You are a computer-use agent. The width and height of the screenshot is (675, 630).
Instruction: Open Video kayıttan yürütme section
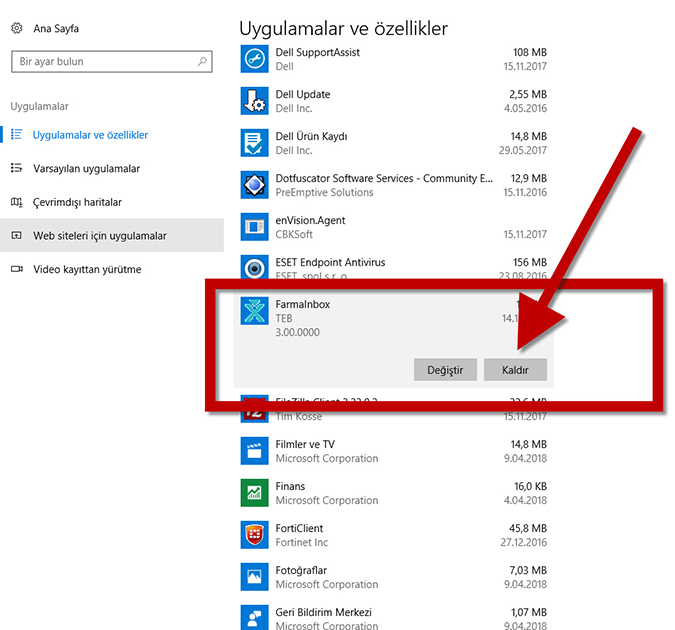pyautogui.click(x=87, y=269)
